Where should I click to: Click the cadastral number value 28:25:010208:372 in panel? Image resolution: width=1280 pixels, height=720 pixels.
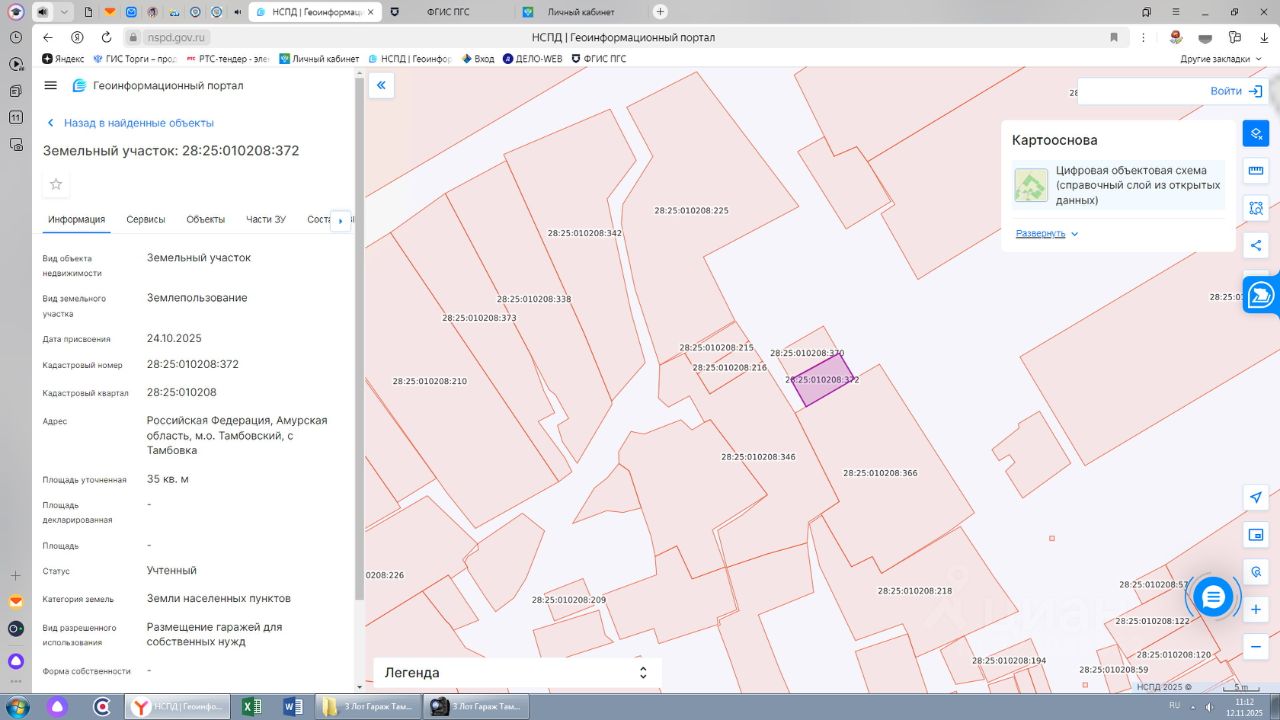[x=193, y=364]
